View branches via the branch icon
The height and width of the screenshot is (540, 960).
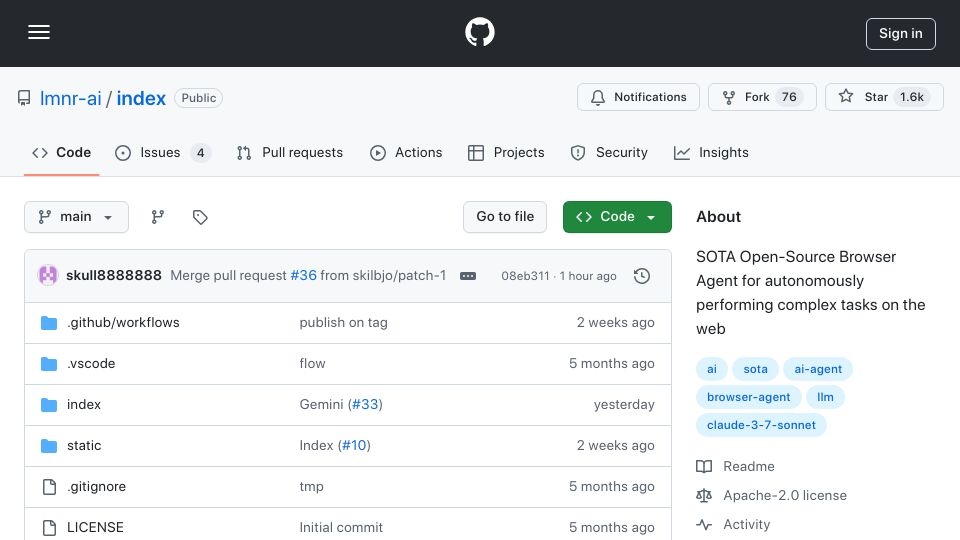coord(158,217)
